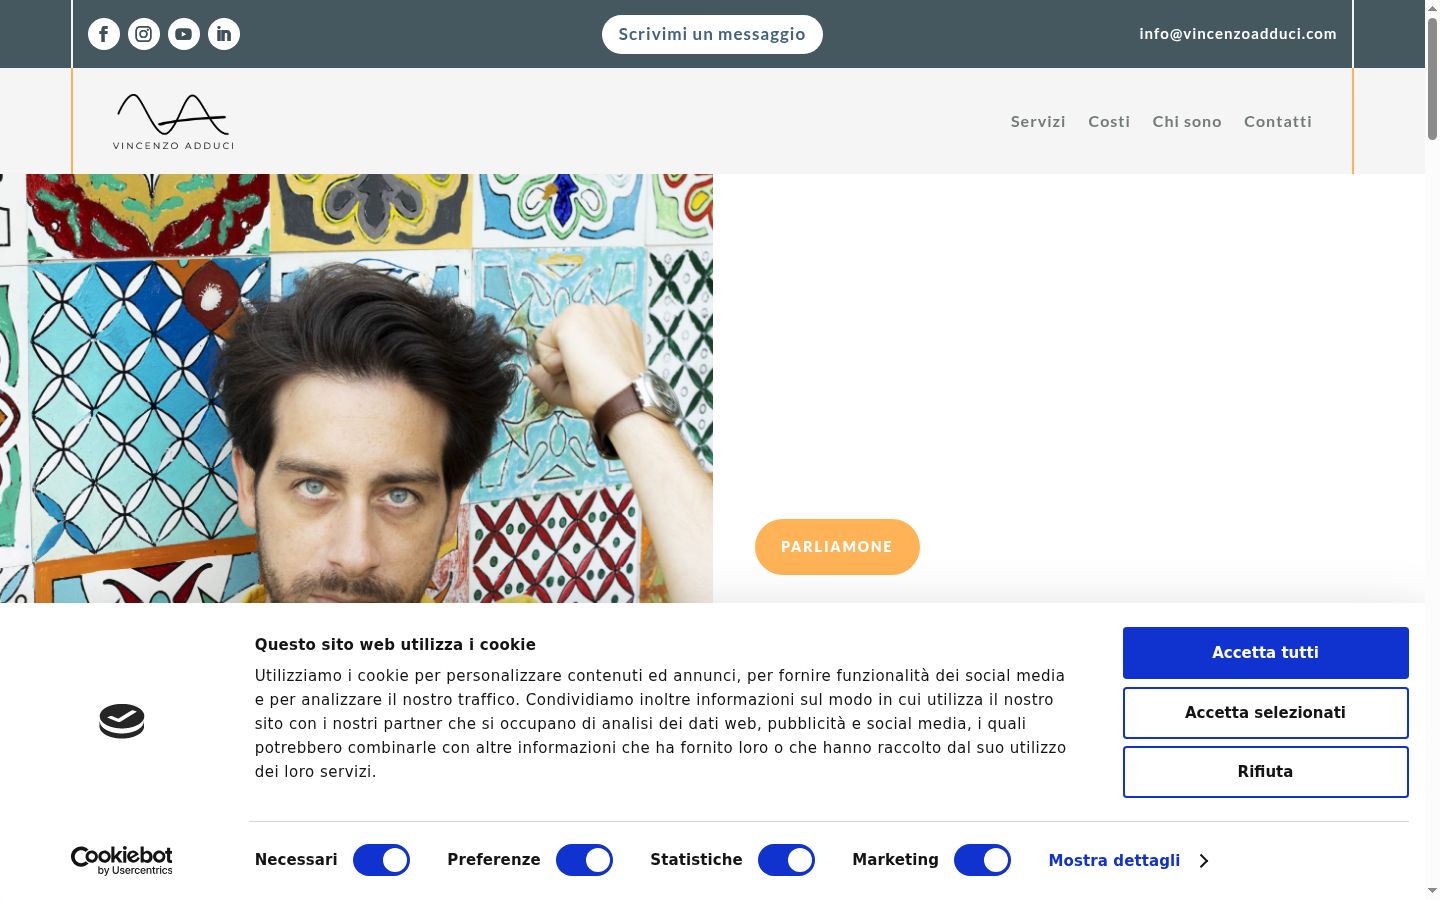This screenshot has width=1440, height=900.
Task: Click the hero portrait photo
Action: point(356,388)
